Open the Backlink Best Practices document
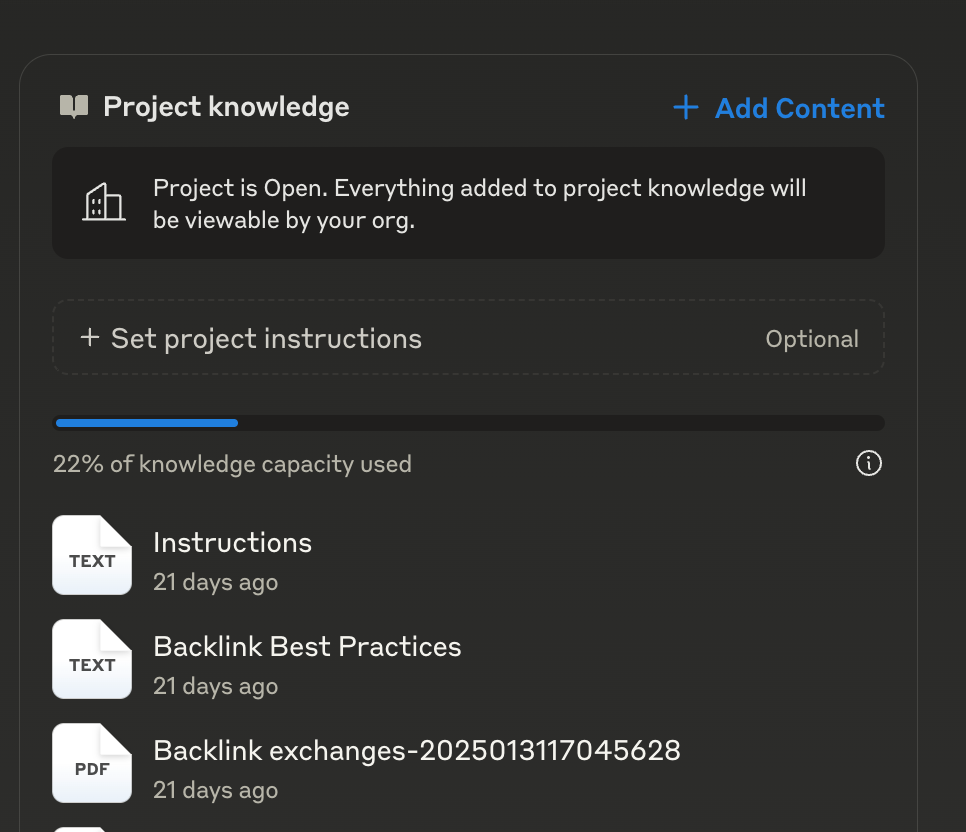The height and width of the screenshot is (832, 966). (307, 646)
